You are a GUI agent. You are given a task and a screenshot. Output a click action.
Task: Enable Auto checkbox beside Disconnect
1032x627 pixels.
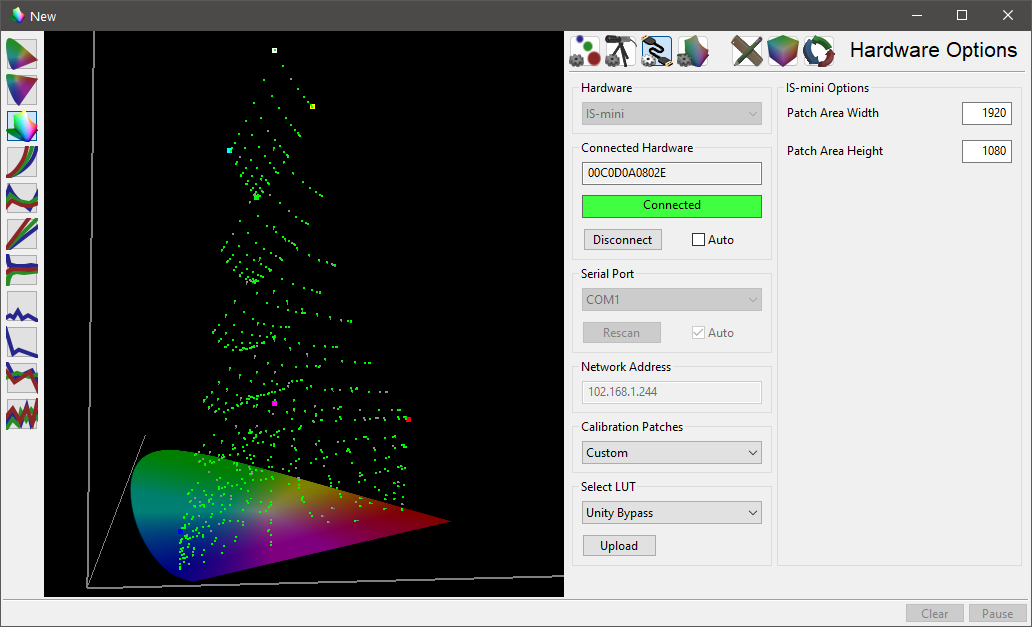tap(699, 240)
